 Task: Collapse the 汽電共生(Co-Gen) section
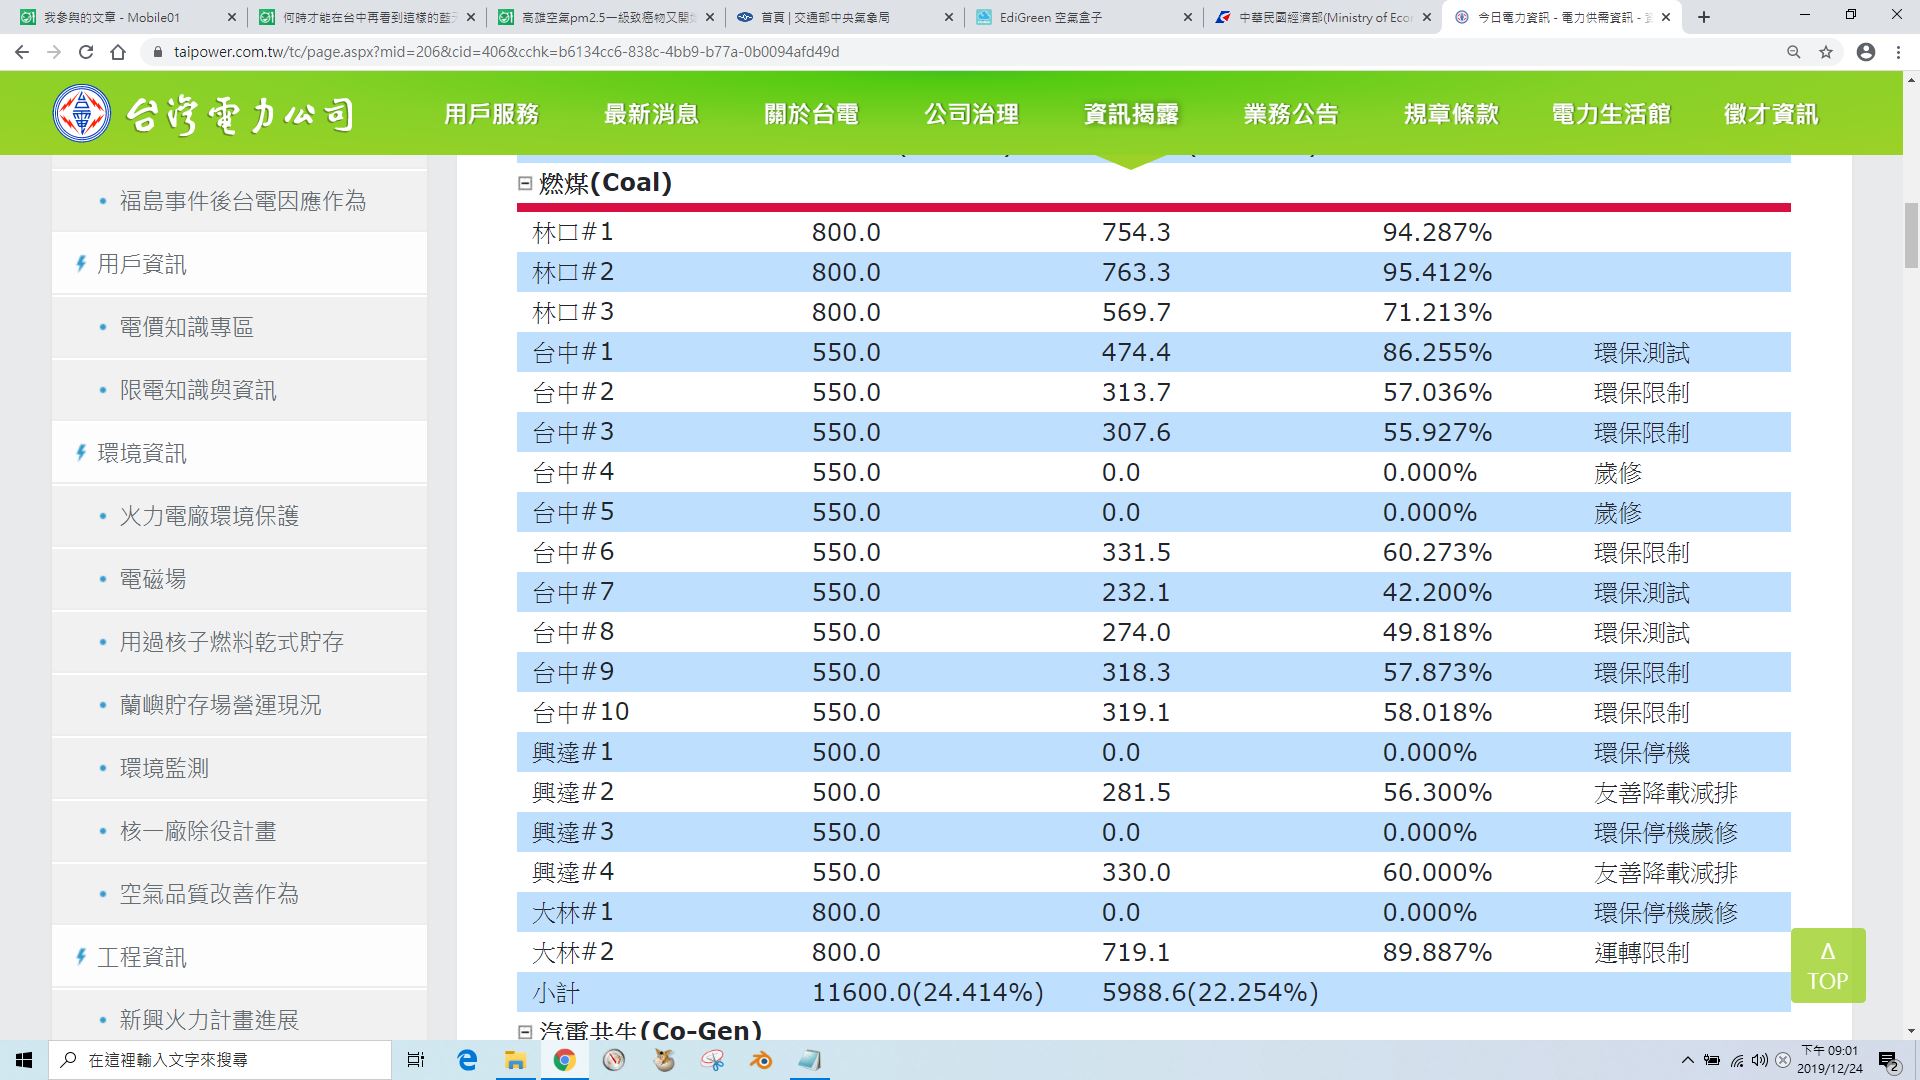(x=525, y=1031)
